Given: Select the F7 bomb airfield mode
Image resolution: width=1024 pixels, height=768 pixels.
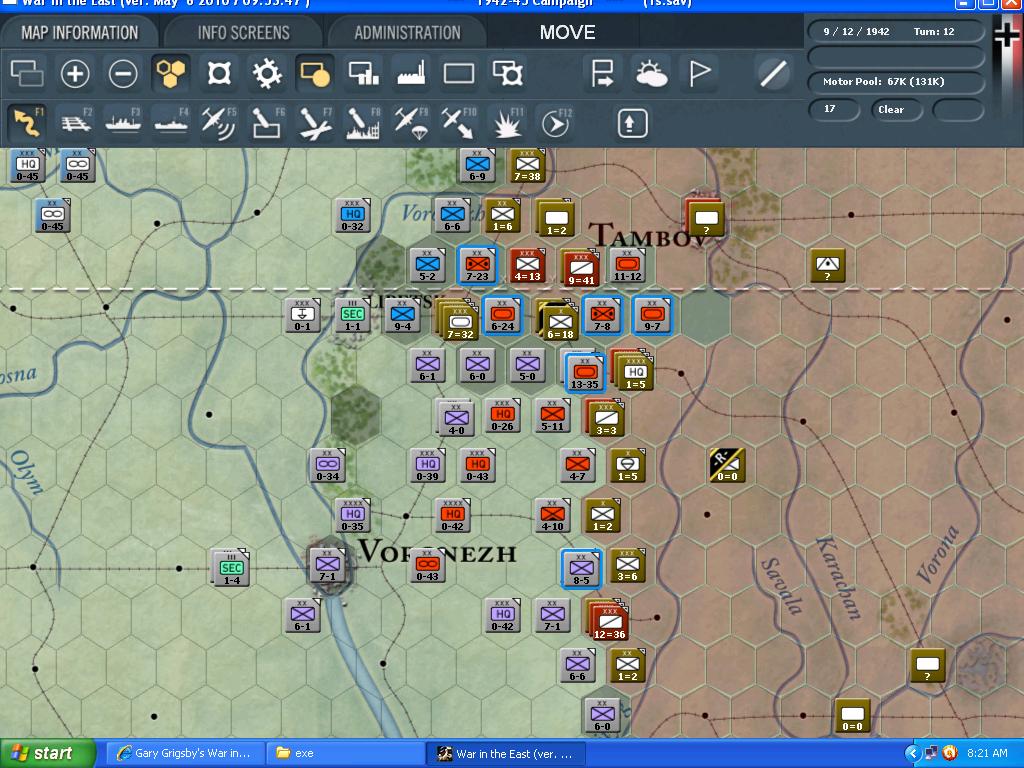Looking at the screenshot, I should (315, 123).
